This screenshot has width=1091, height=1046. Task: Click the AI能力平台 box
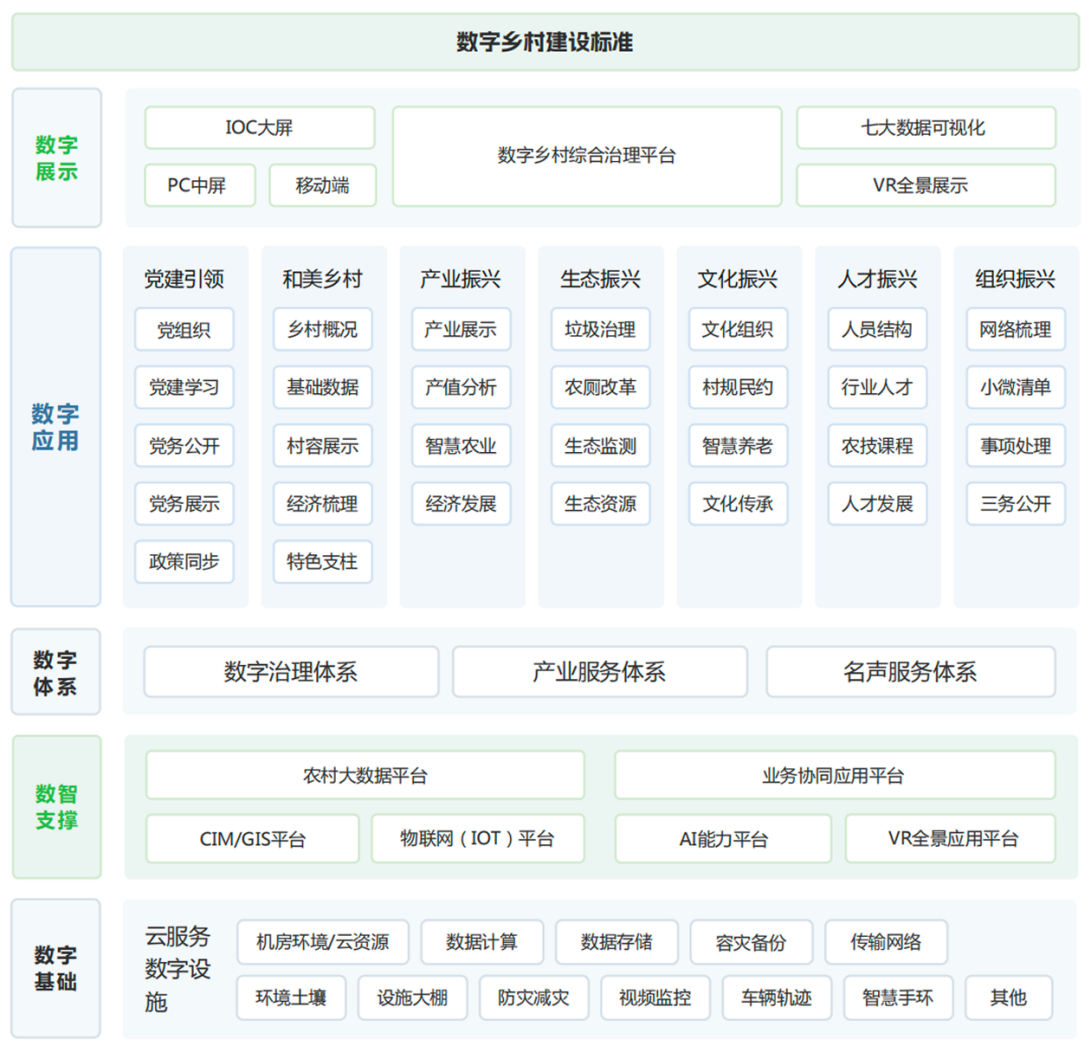click(723, 839)
